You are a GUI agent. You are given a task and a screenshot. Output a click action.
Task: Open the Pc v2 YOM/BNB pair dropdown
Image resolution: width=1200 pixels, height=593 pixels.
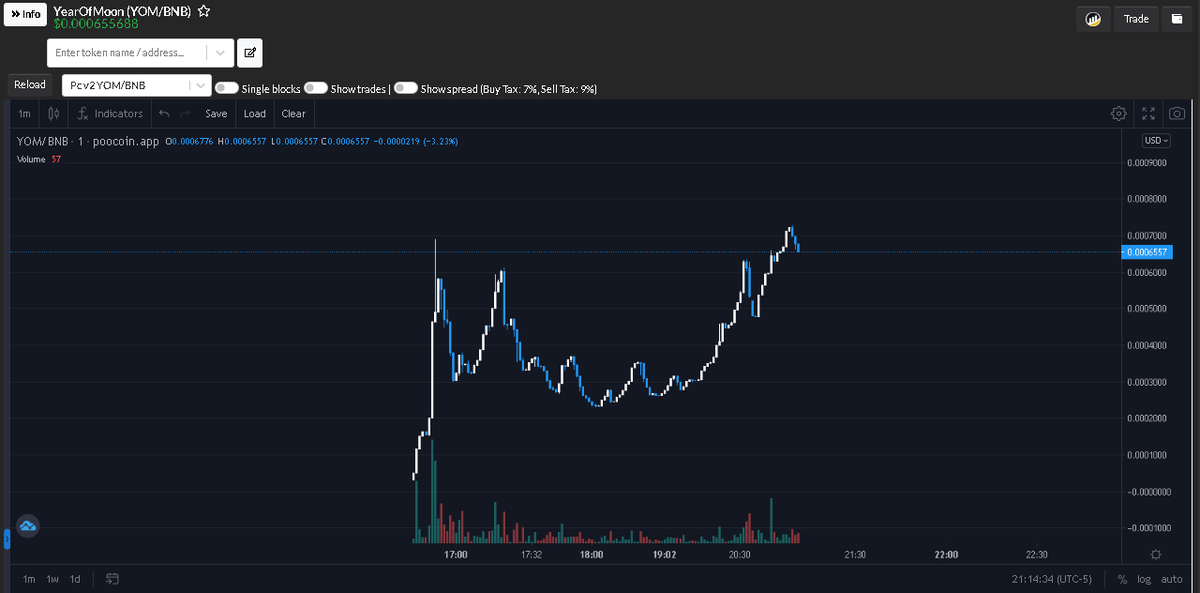(137, 86)
